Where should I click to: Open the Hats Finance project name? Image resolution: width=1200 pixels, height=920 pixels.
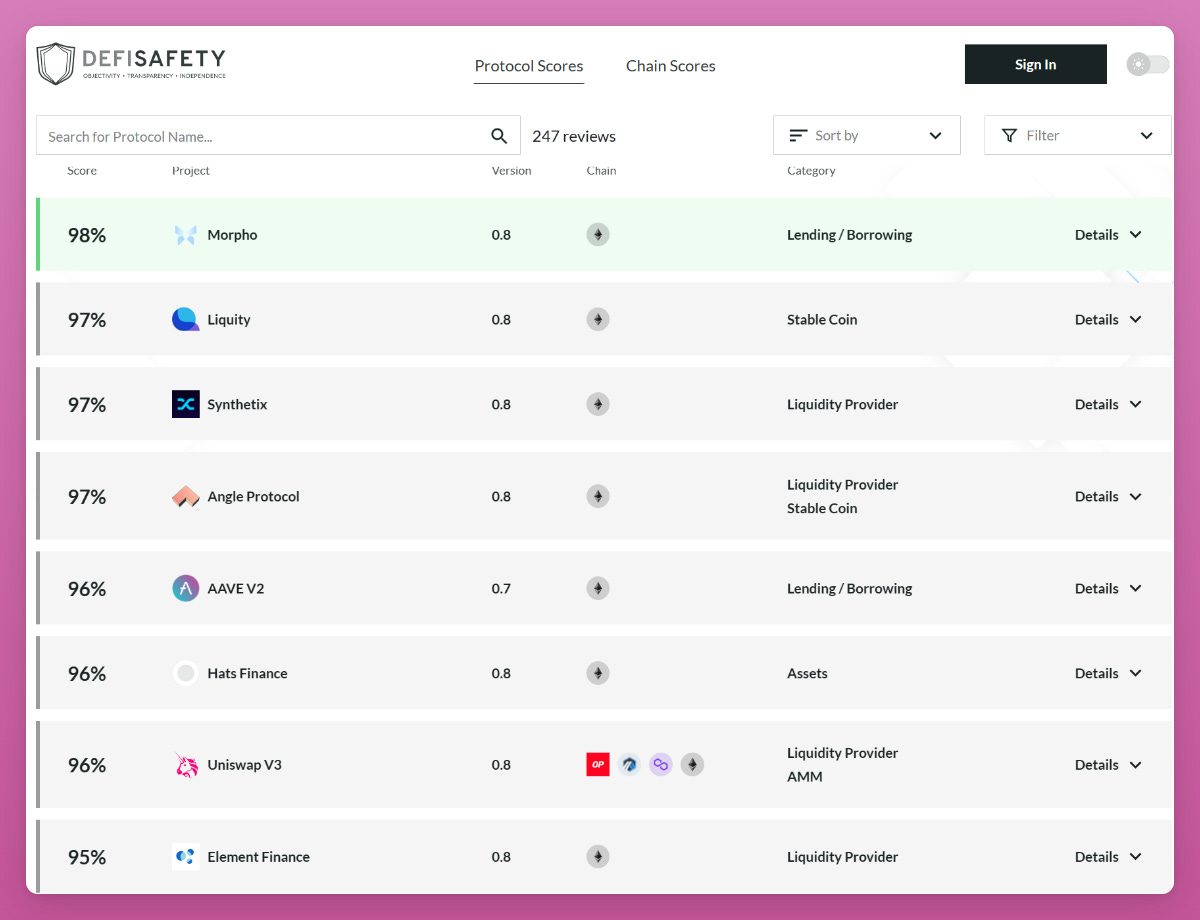(247, 673)
